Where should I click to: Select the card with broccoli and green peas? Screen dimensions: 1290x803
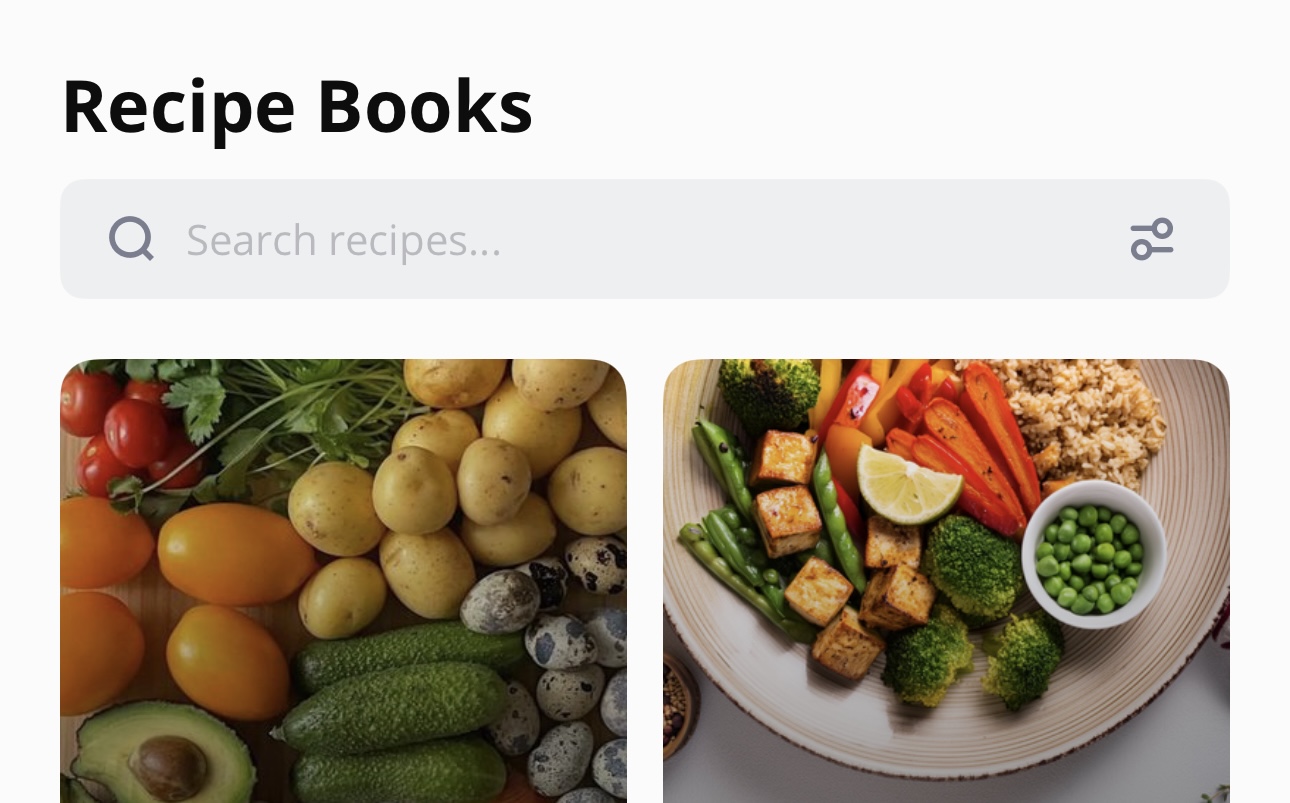coord(946,581)
